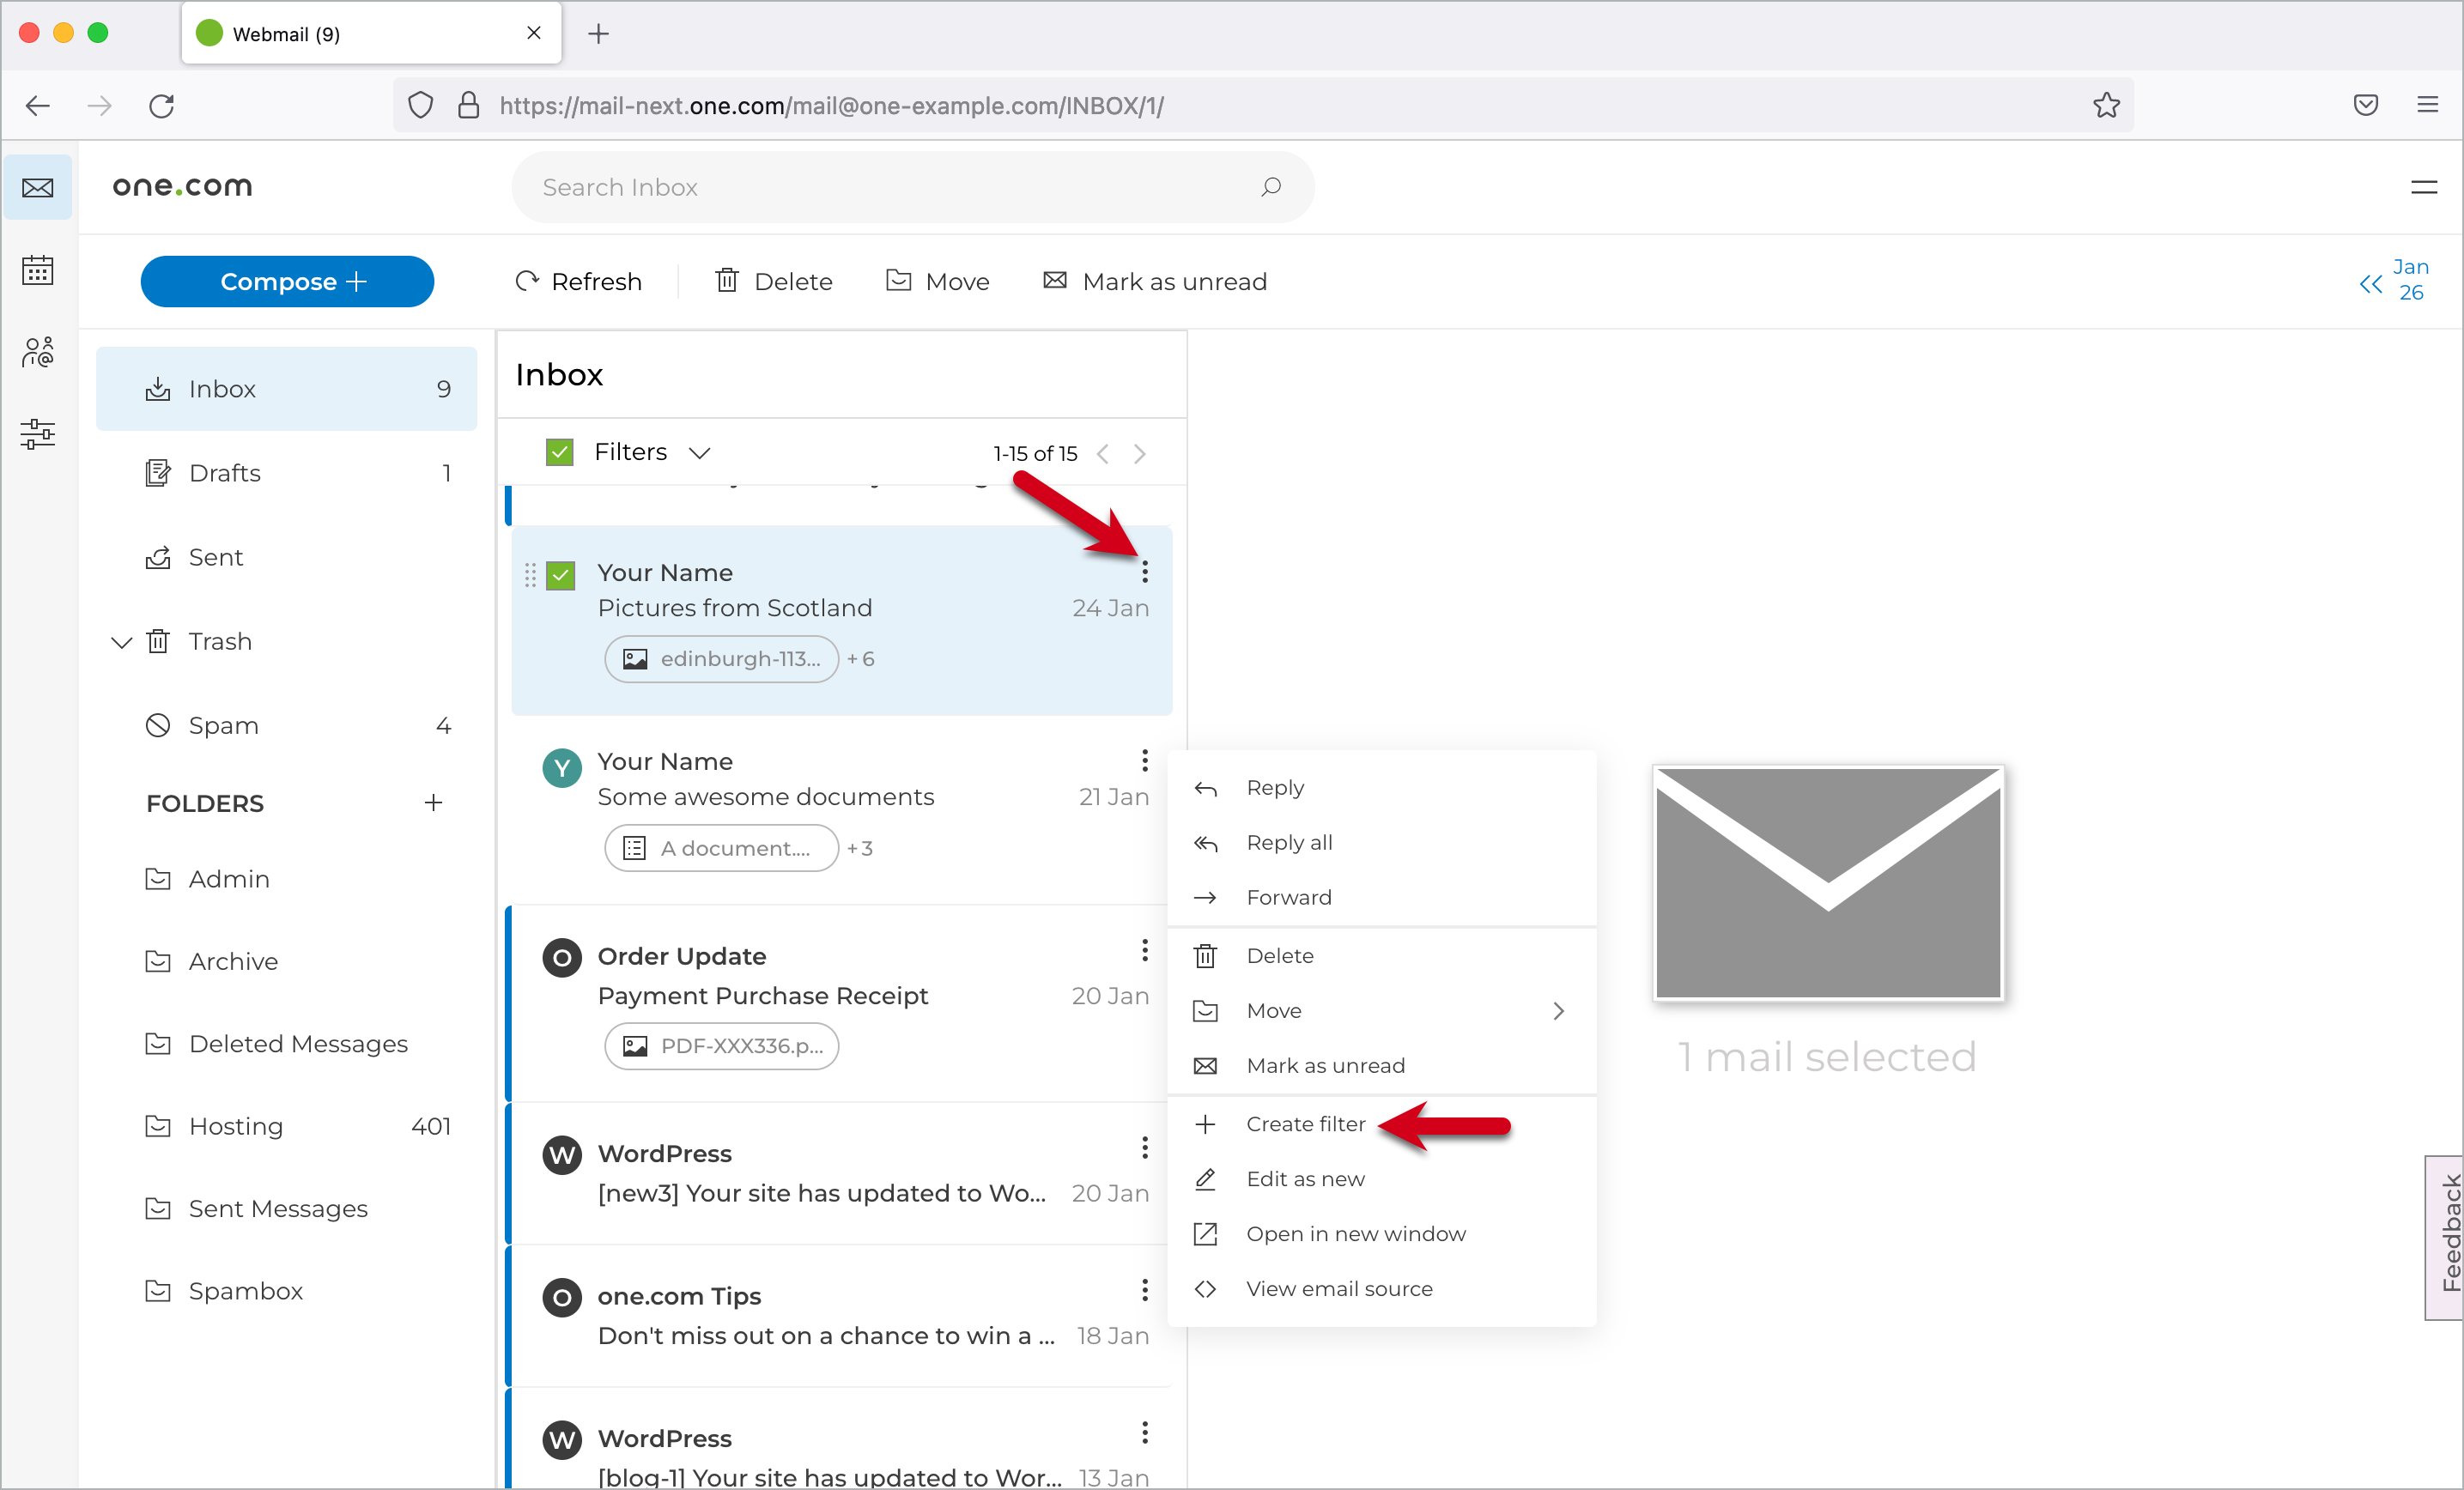
Task: Expand the Move submenu in context menu
Action: point(1558,1011)
